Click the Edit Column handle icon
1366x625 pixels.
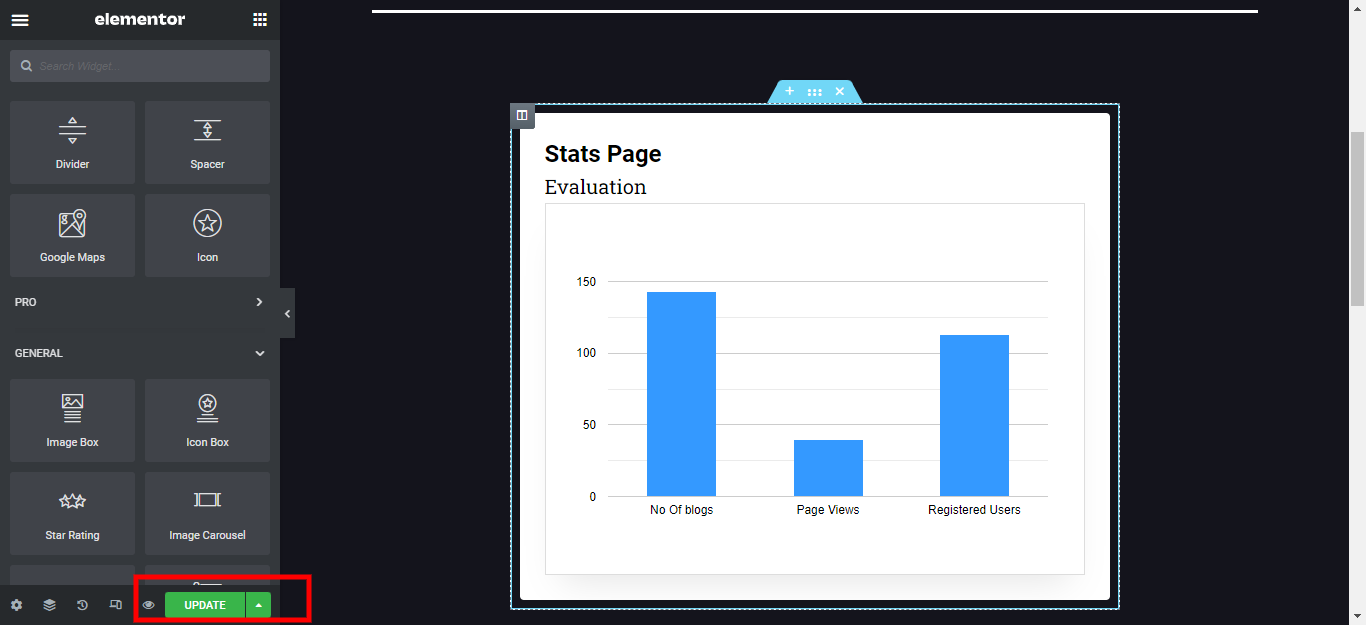(x=522, y=116)
